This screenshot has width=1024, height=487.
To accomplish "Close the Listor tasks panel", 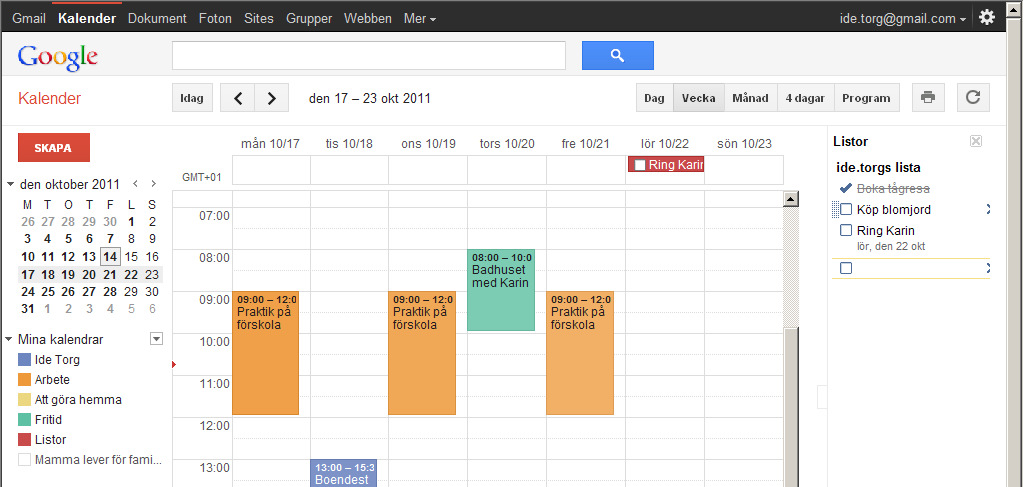I will 976,141.
